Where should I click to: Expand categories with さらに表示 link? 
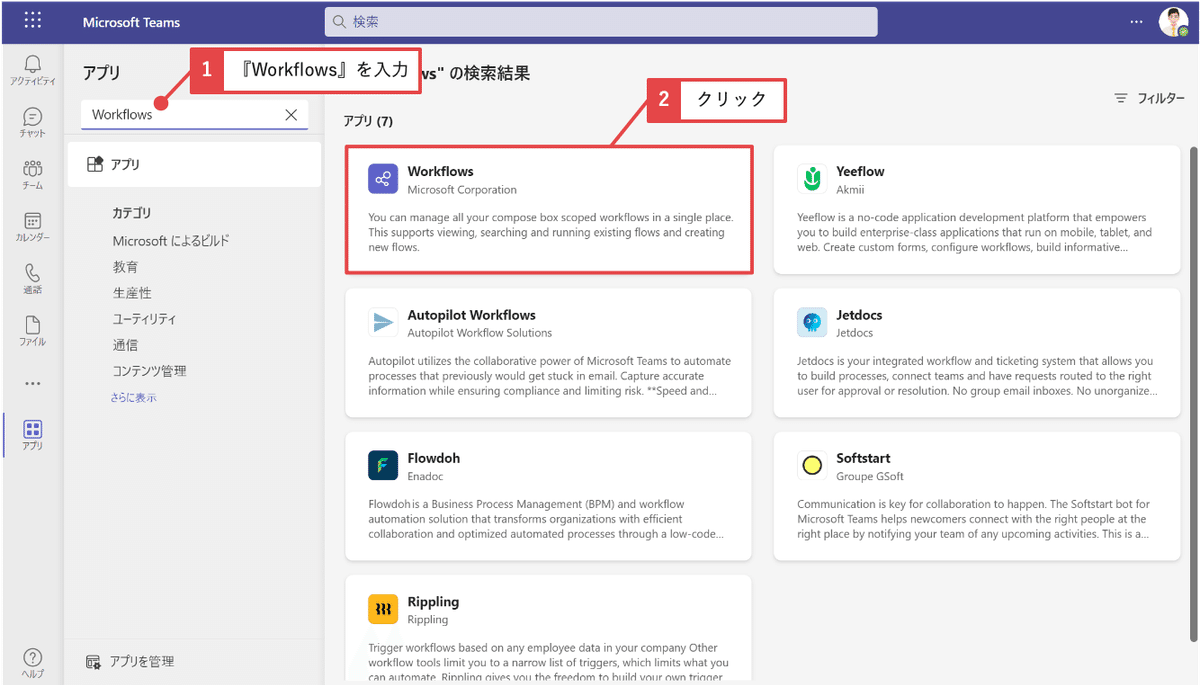click(x=133, y=397)
